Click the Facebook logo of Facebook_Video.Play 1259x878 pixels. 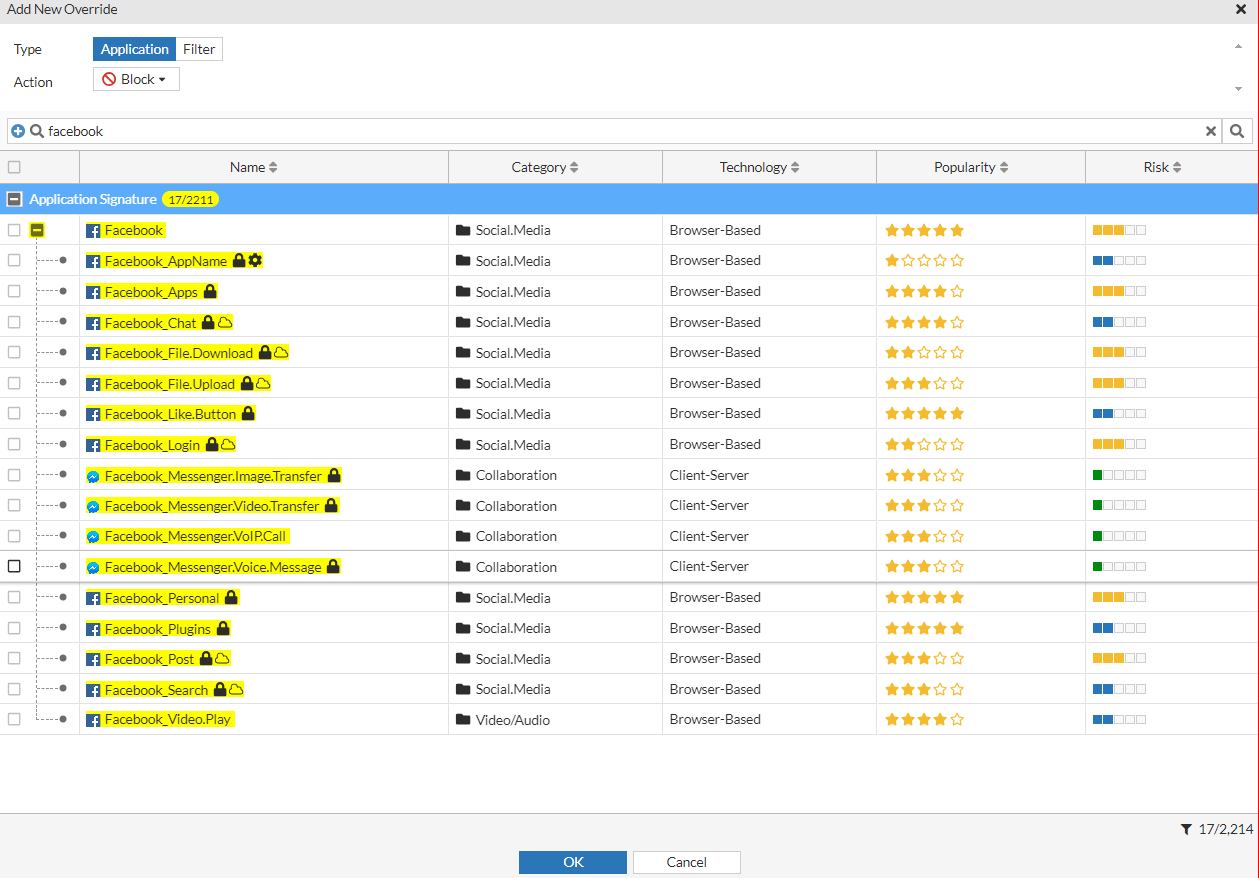click(93, 720)
